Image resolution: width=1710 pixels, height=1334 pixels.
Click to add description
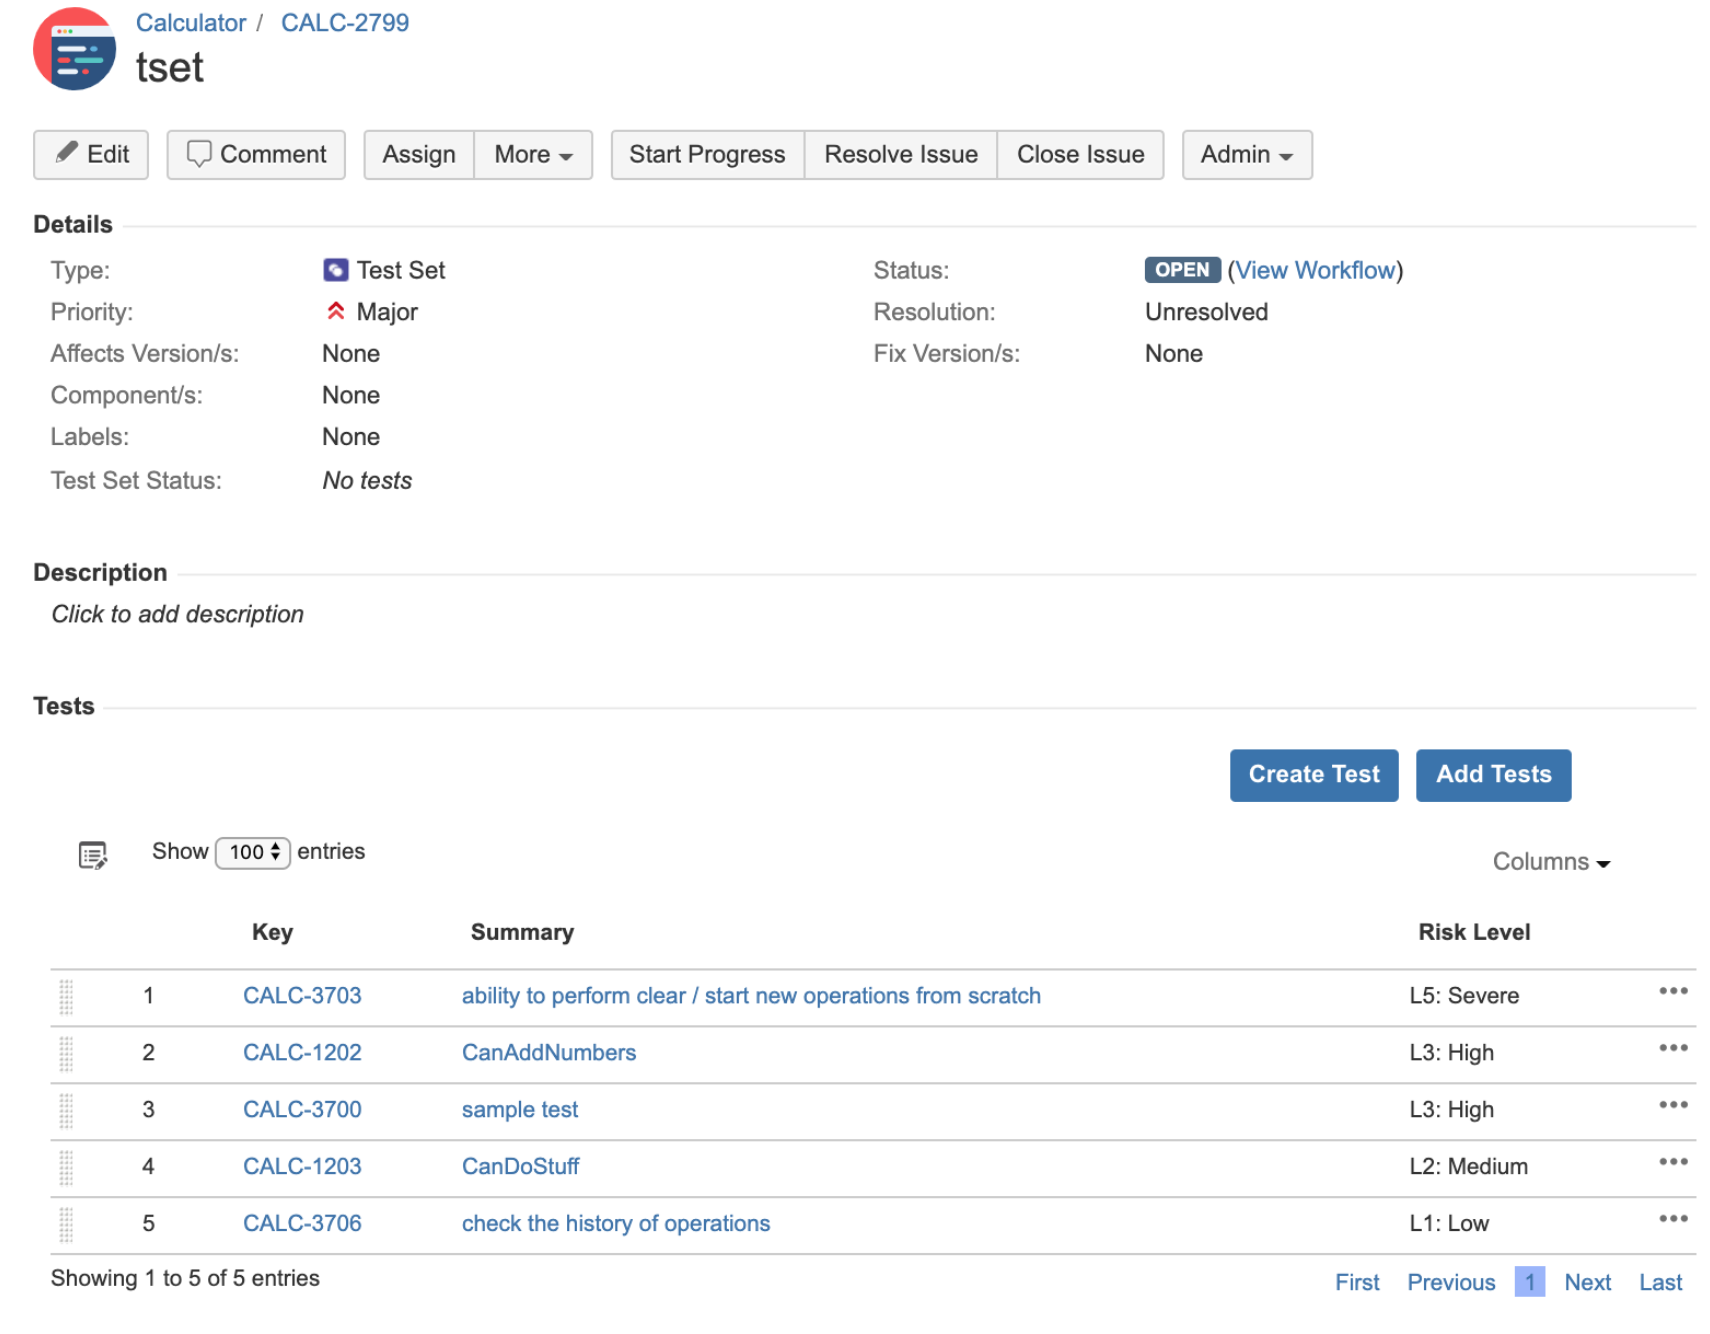(177, 614)
